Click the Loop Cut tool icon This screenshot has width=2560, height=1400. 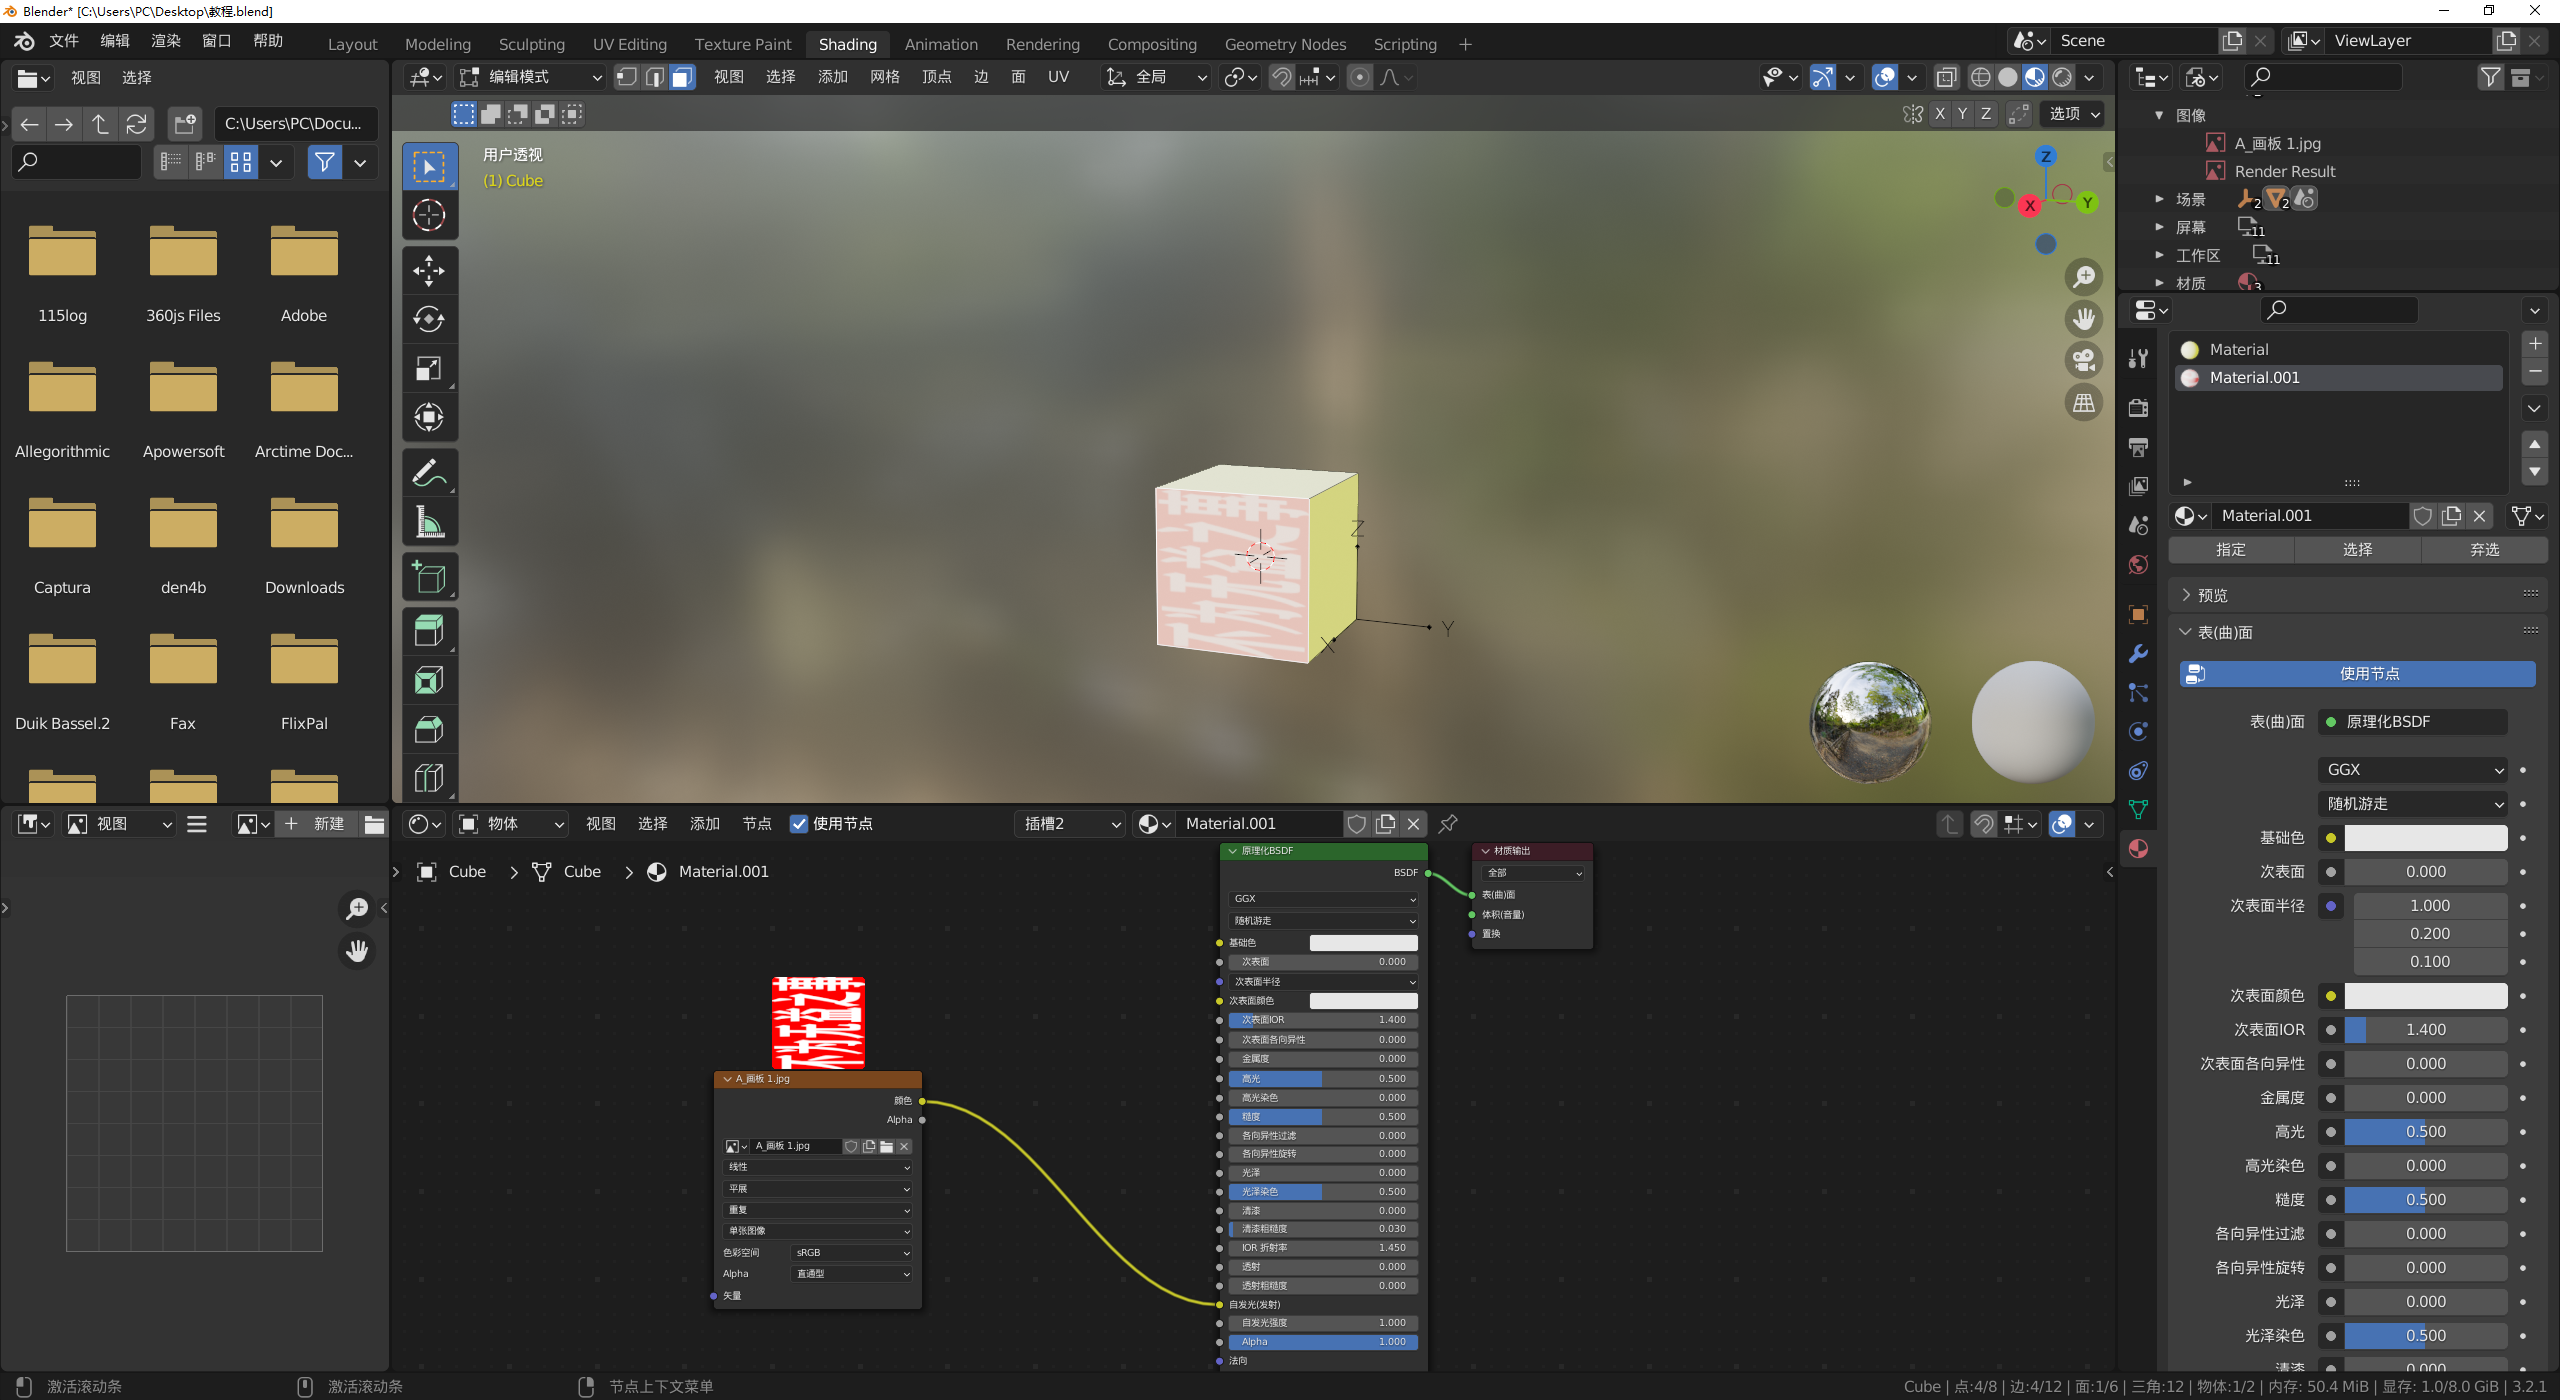coord(429,777)
